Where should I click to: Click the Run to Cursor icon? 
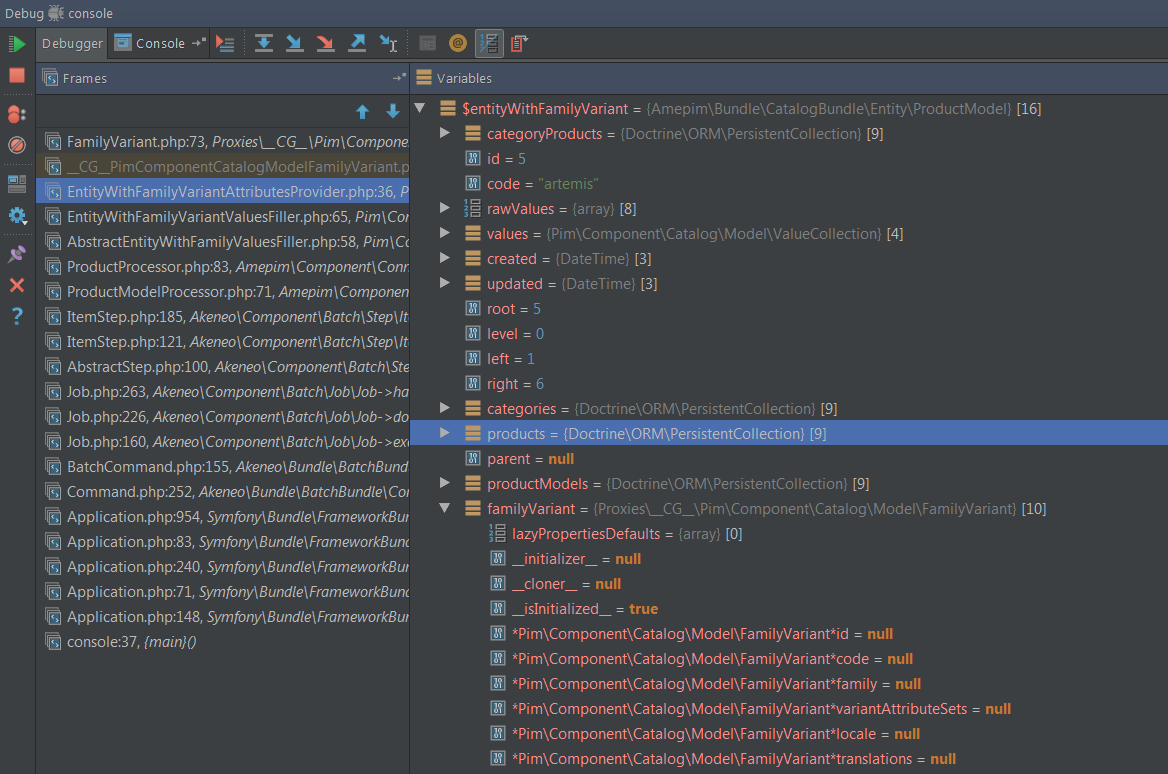click(x=388, y=43)
